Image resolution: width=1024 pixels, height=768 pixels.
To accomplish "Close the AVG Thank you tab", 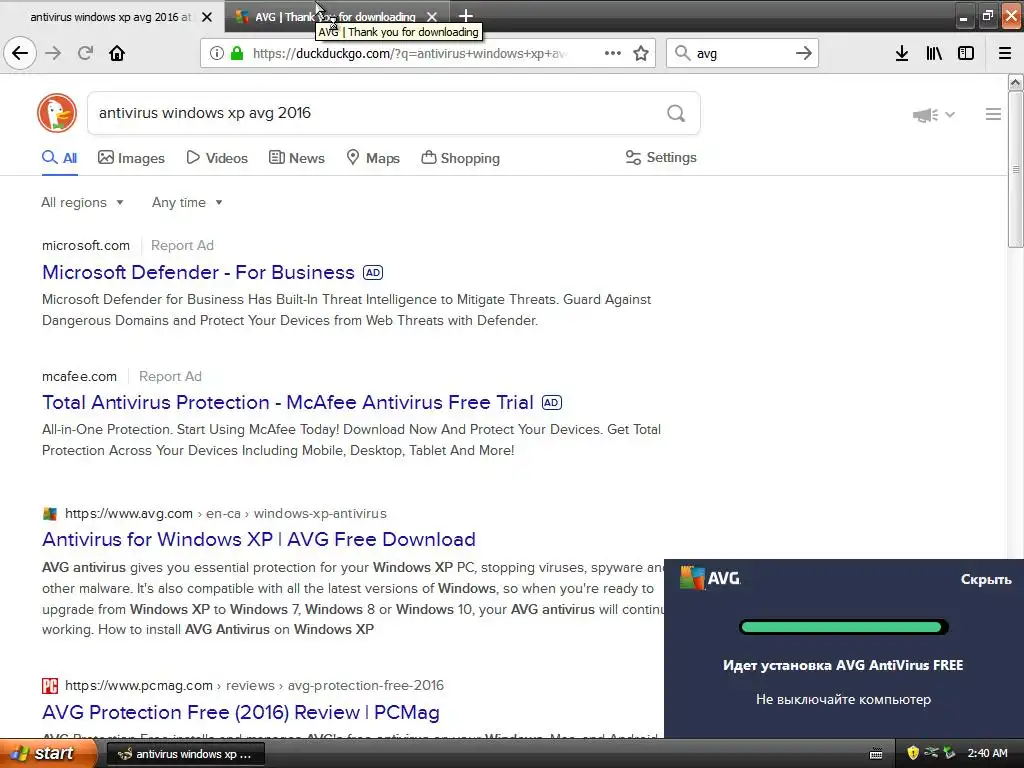I will tap(432, 17).
